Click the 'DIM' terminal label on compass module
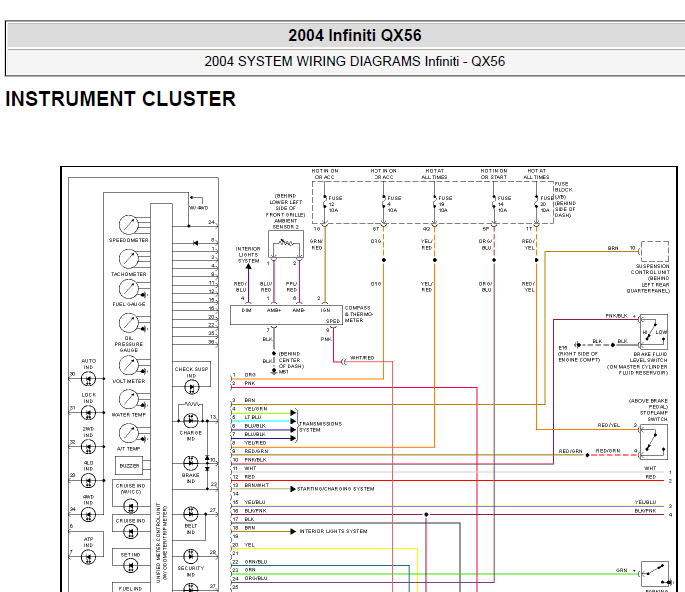The width and height of the screenshot is (685, 592). coord(246,310)
